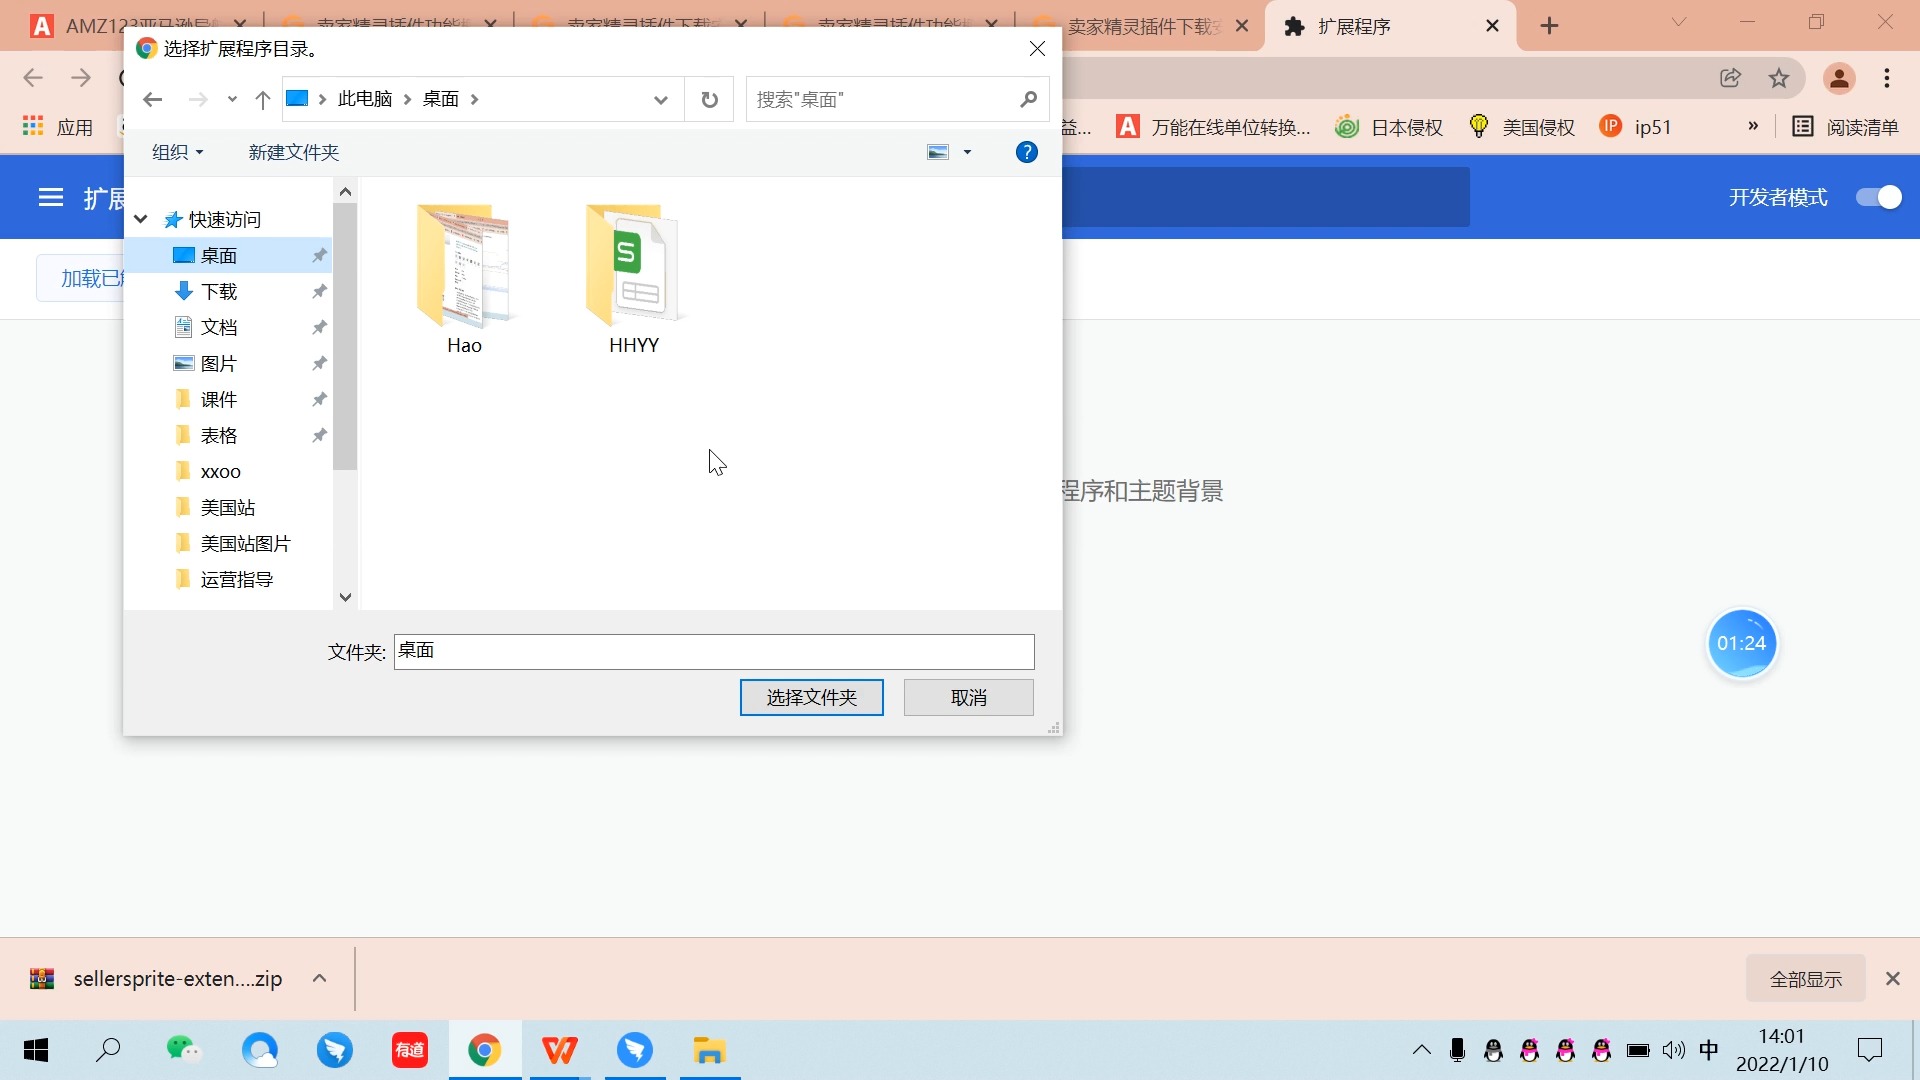Open Windows taskbar search
The height and width of the screenshot is (1080, 1920).
click(x=108, y=1050)
